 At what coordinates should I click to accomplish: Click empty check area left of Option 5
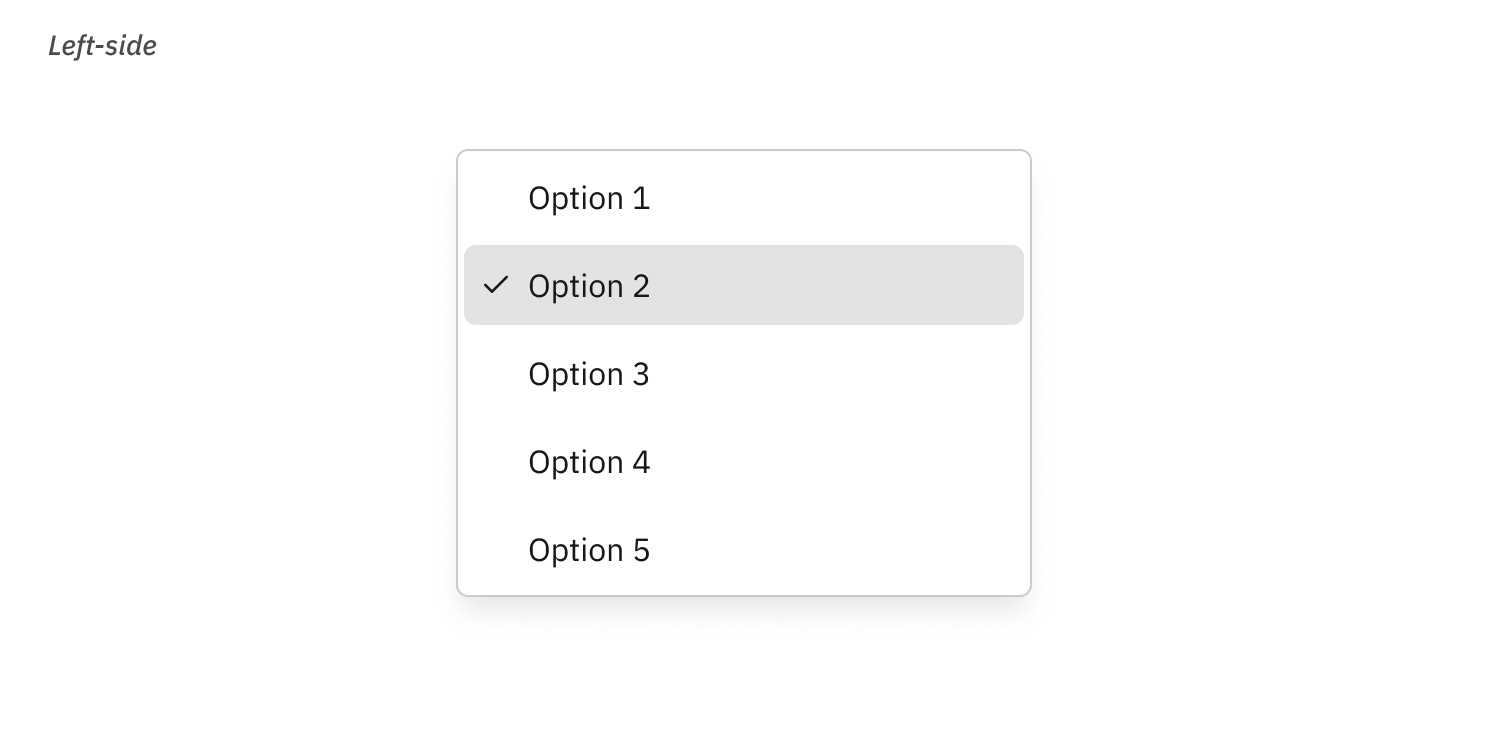click(x=496, y=550)
